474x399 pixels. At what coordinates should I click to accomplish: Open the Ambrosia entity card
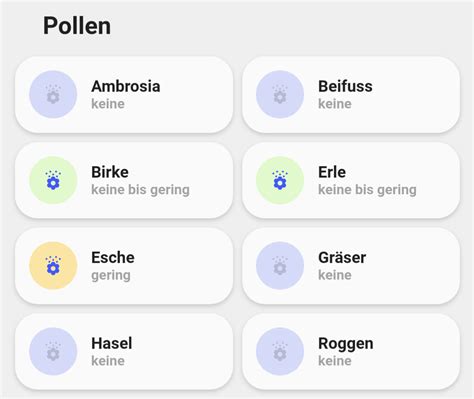(124, 95)
